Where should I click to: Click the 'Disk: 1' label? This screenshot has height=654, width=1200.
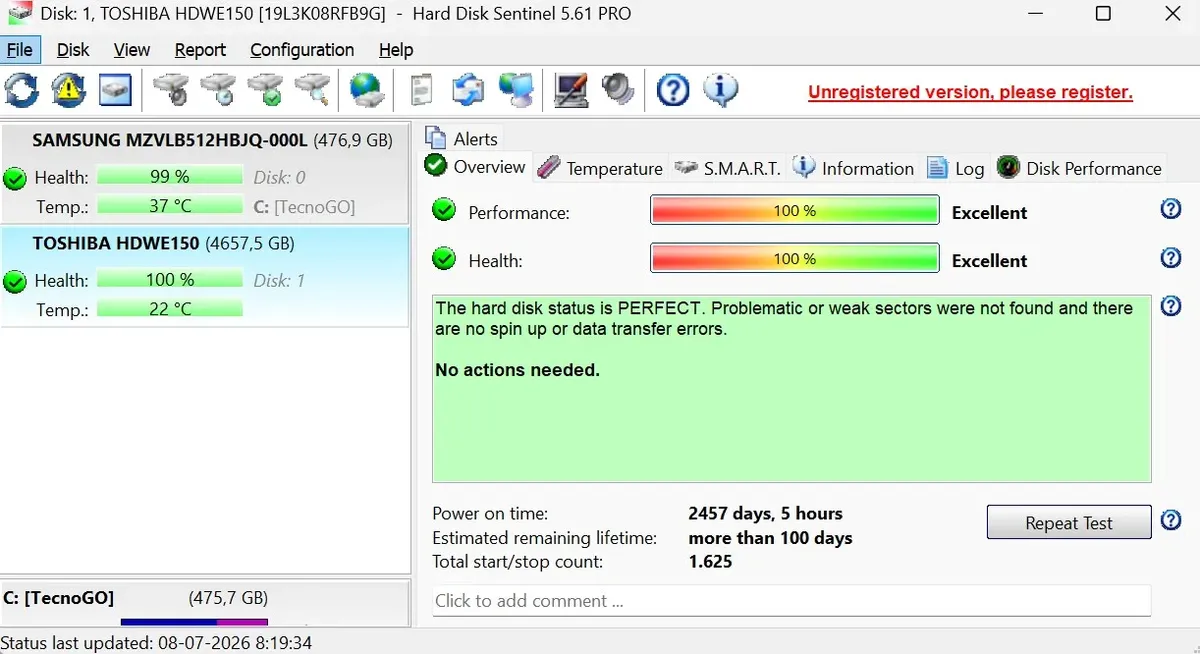pos(279,281)
